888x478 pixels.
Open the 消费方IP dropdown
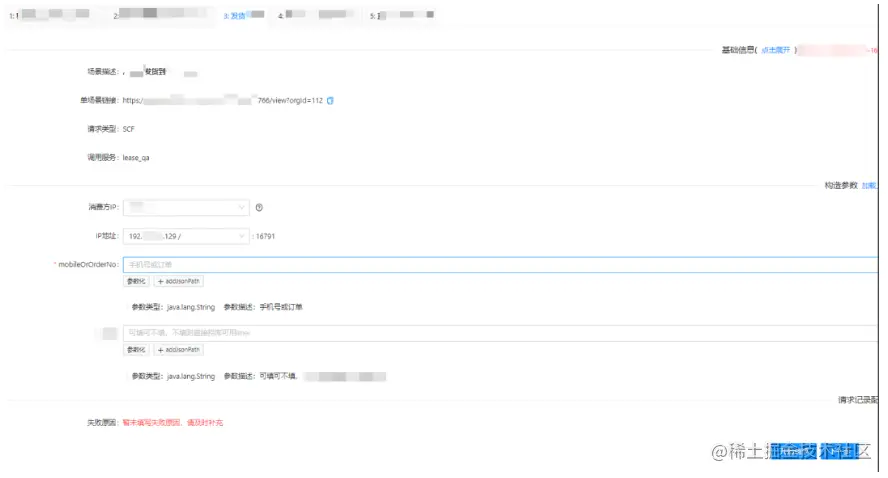[186, 207]
